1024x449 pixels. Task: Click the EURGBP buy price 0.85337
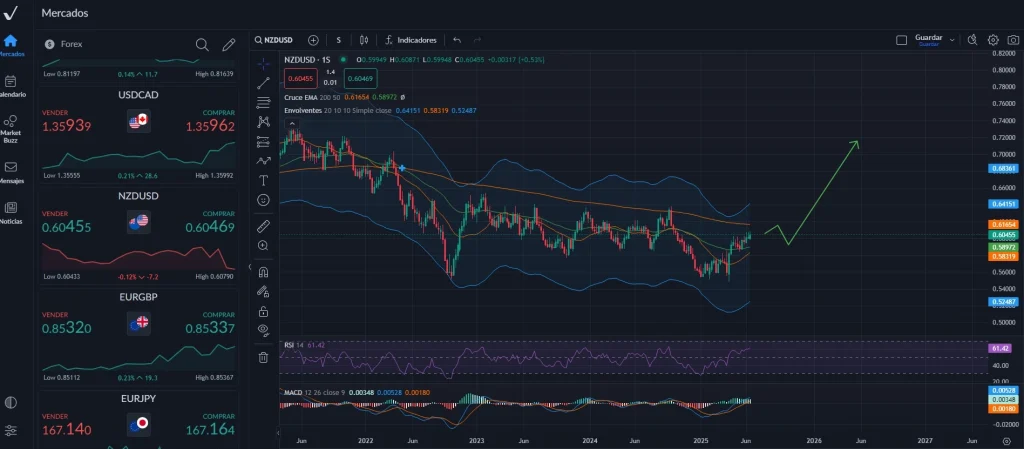click(210, 328)
